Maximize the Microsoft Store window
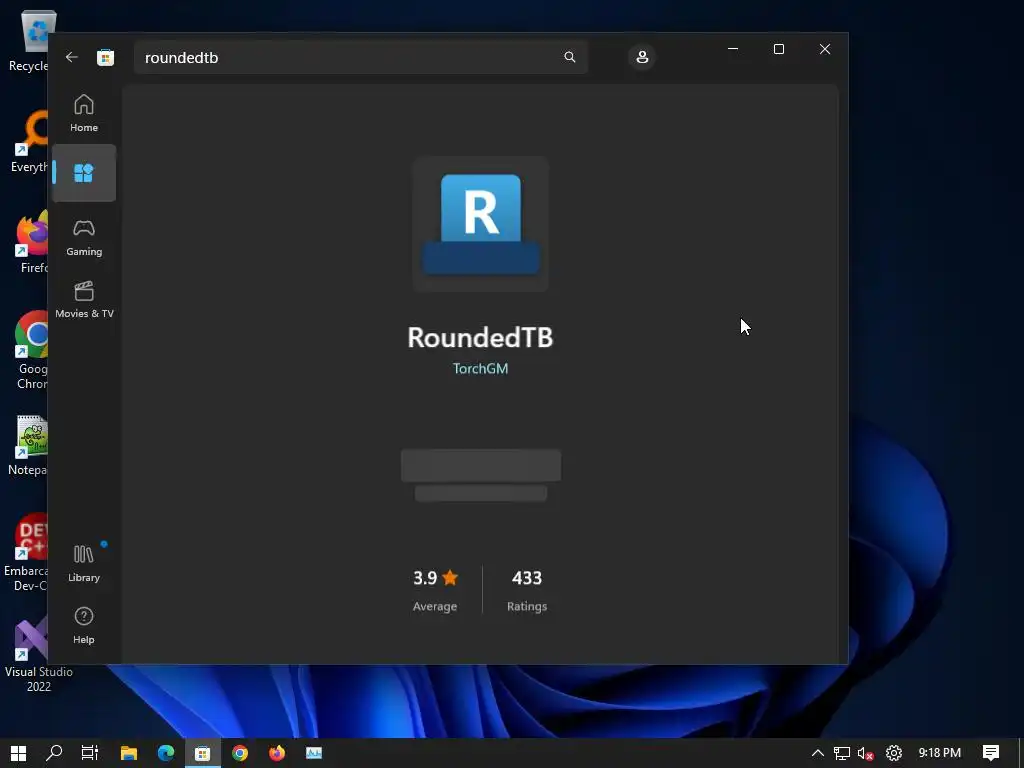1024x768 pixels. (x=778, y=49)
